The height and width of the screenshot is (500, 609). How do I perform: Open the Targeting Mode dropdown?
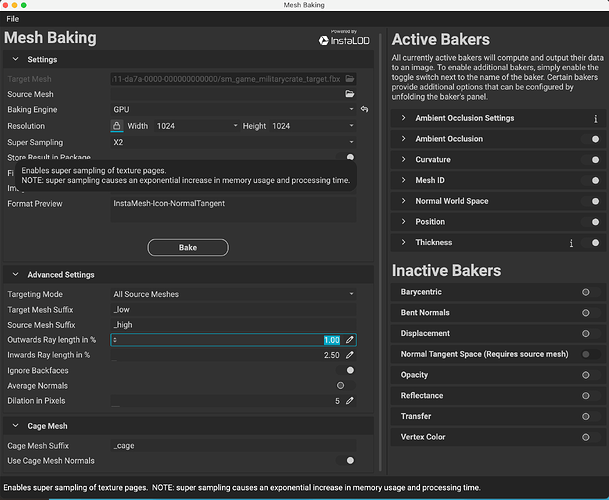coord(232,294)
